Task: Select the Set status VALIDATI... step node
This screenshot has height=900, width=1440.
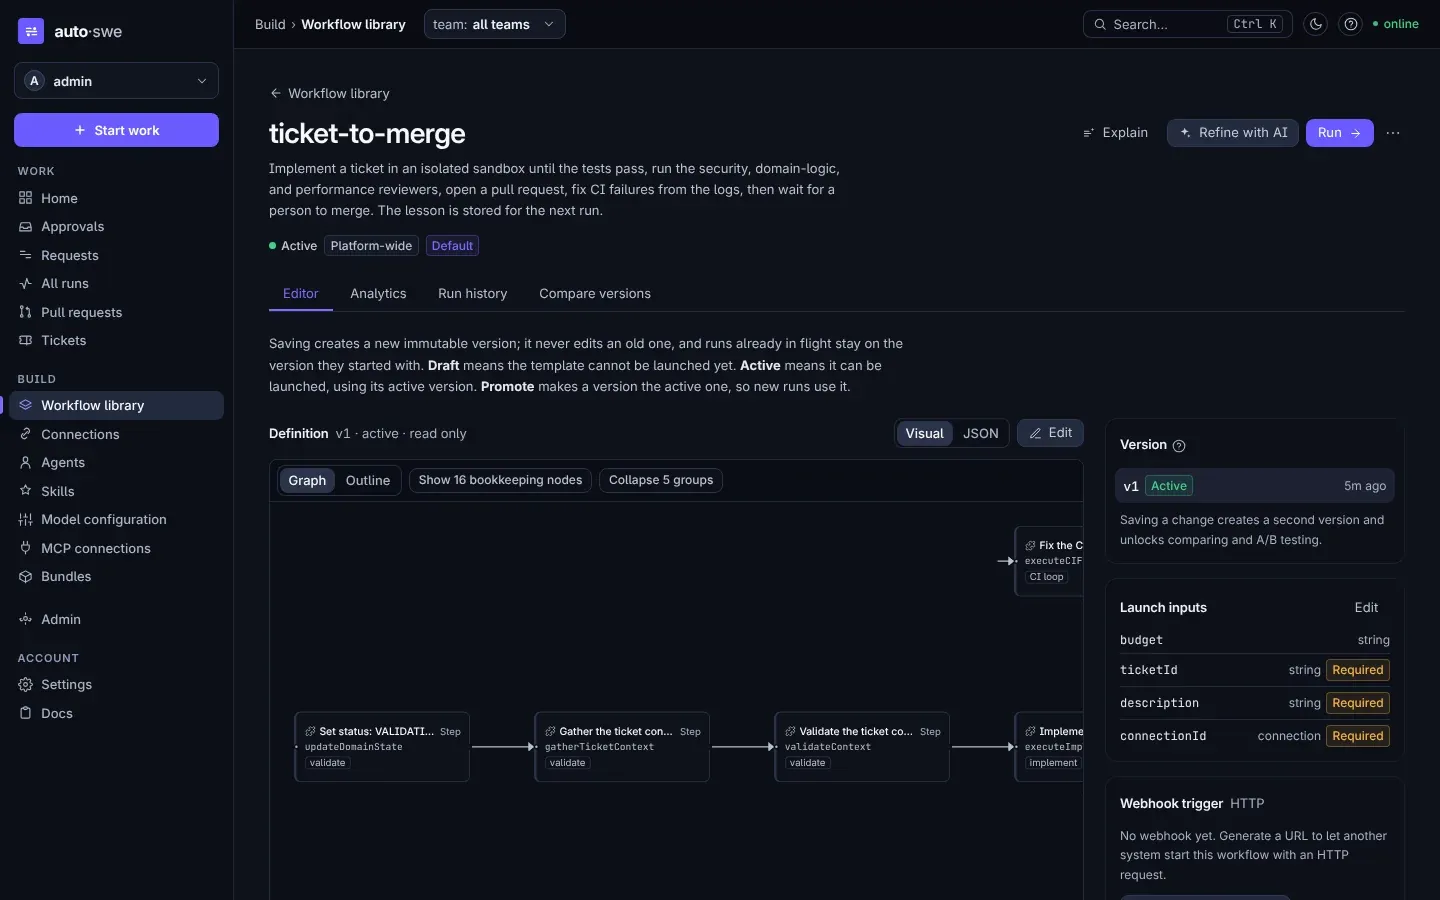Action: pyautogui.click(x=382, y=747)
